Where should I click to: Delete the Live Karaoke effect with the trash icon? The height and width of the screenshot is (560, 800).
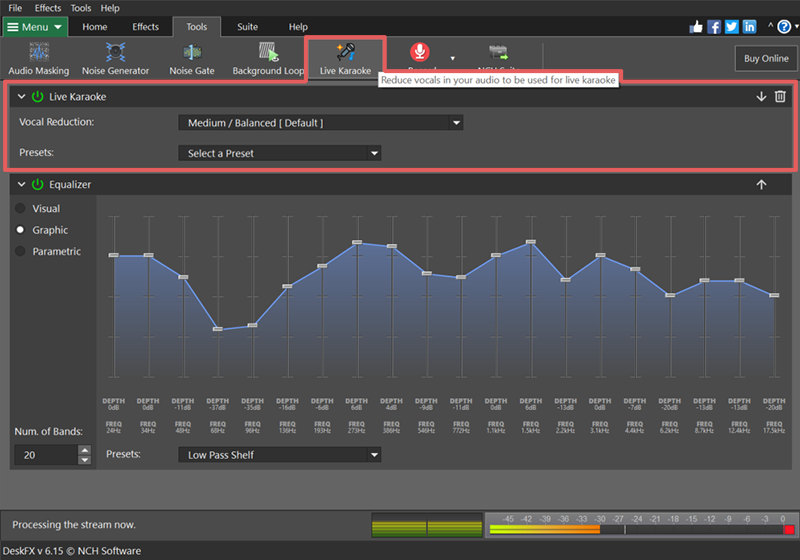(x=780, y=96)
